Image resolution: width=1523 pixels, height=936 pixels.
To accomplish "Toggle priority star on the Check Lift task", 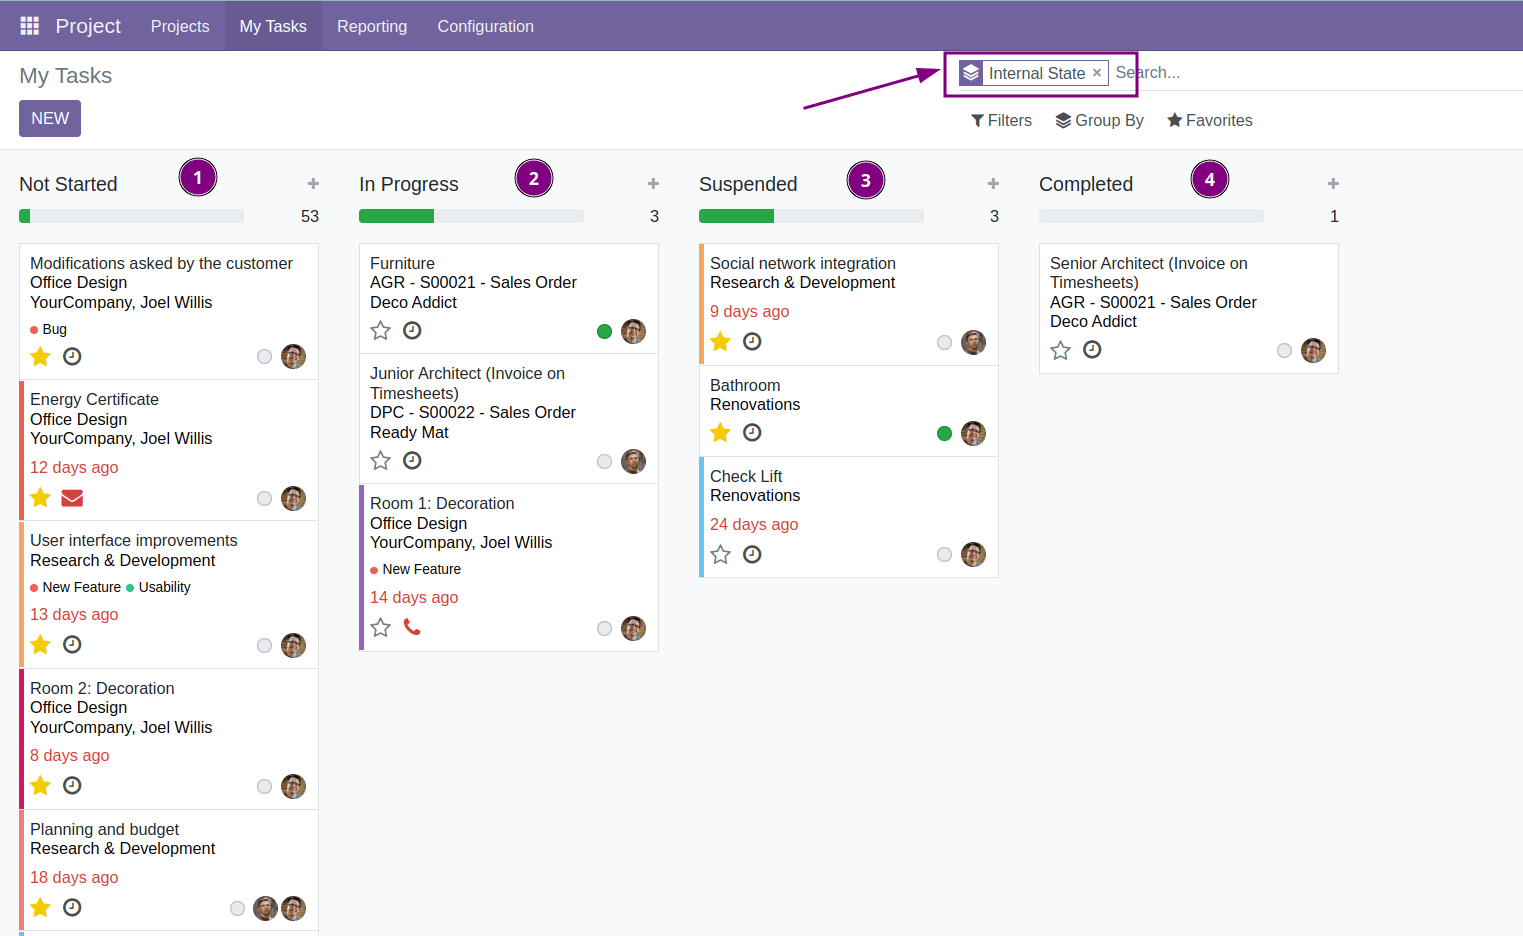I will coord(720,554).
